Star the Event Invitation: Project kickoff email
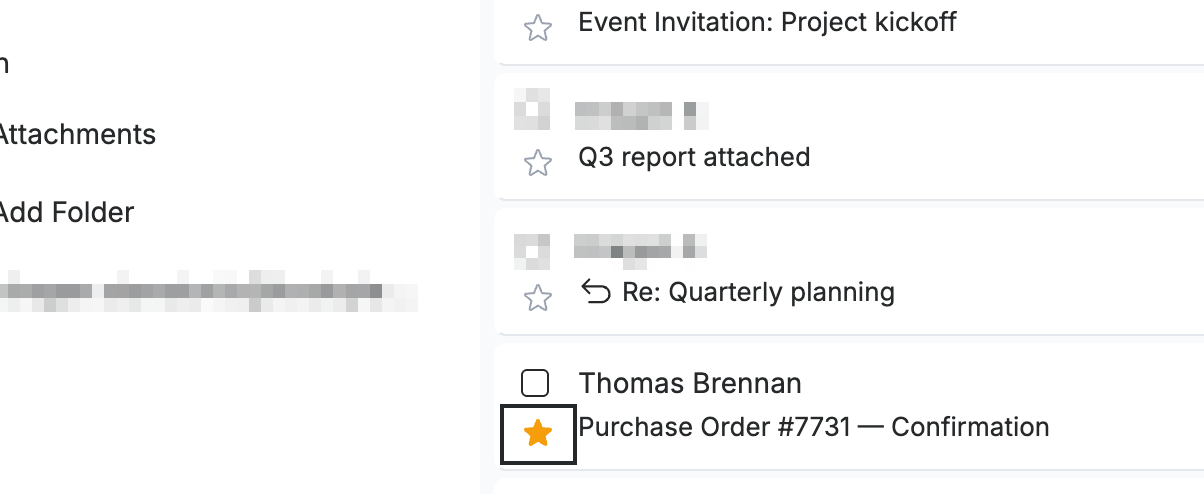The image size is (1204, 494). (x=538, y=28)
